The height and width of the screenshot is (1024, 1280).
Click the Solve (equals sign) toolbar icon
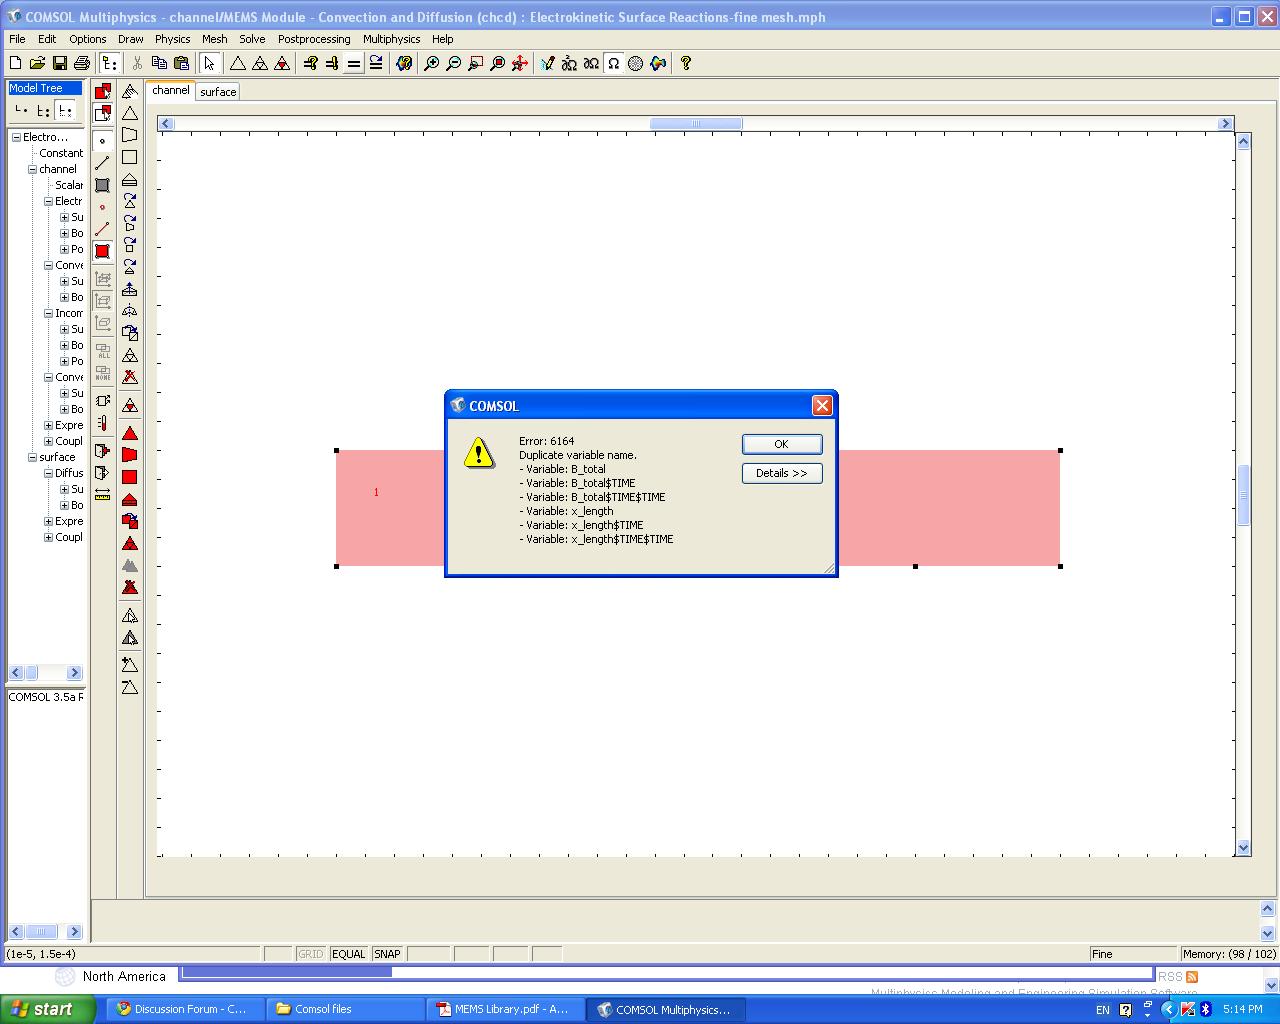[353, 63]
